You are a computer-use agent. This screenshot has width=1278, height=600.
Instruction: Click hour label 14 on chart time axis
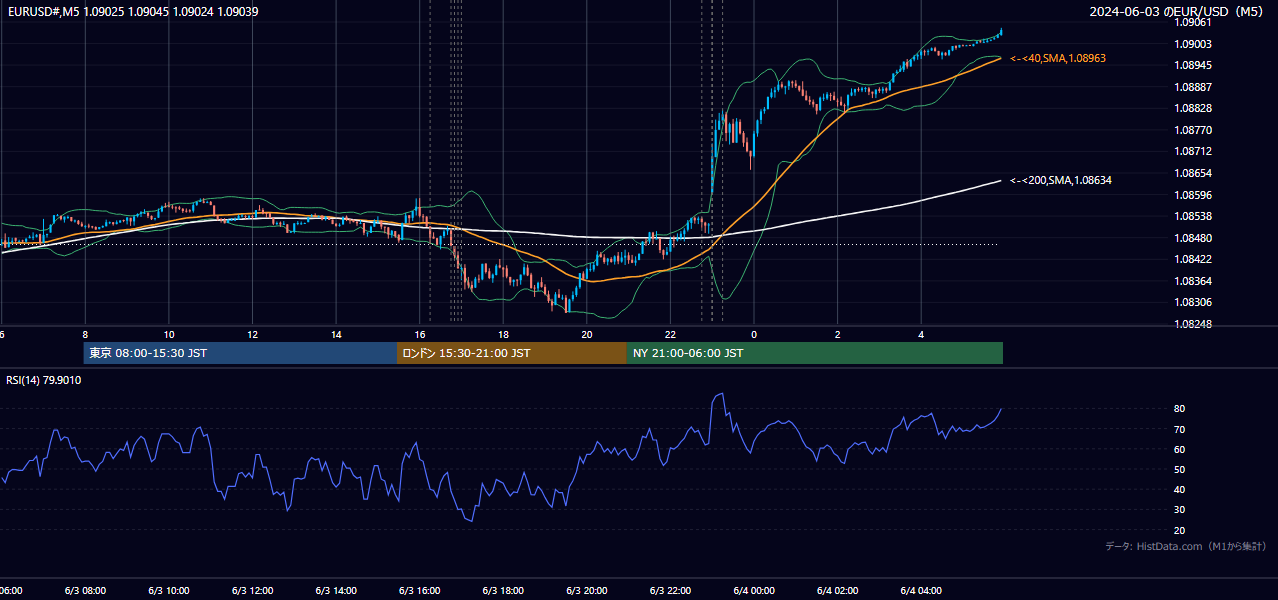pos(337,334)
